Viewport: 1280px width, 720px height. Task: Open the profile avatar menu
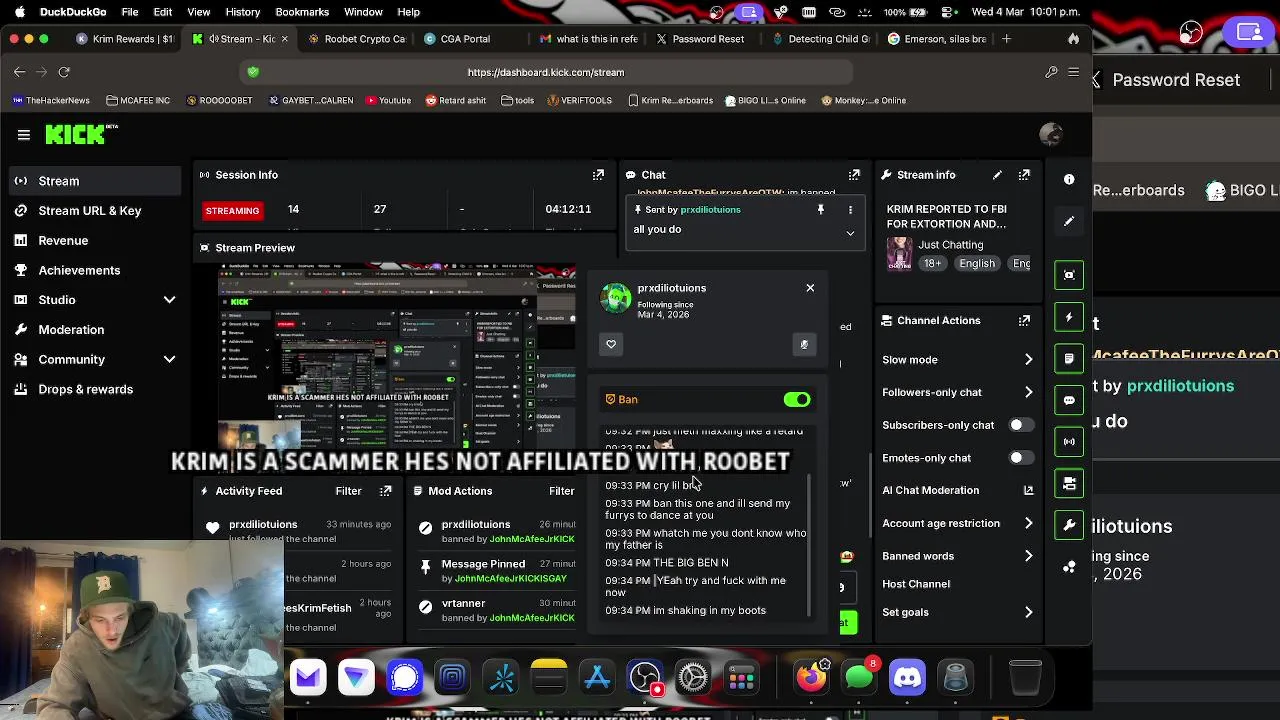click(1051, 134)
